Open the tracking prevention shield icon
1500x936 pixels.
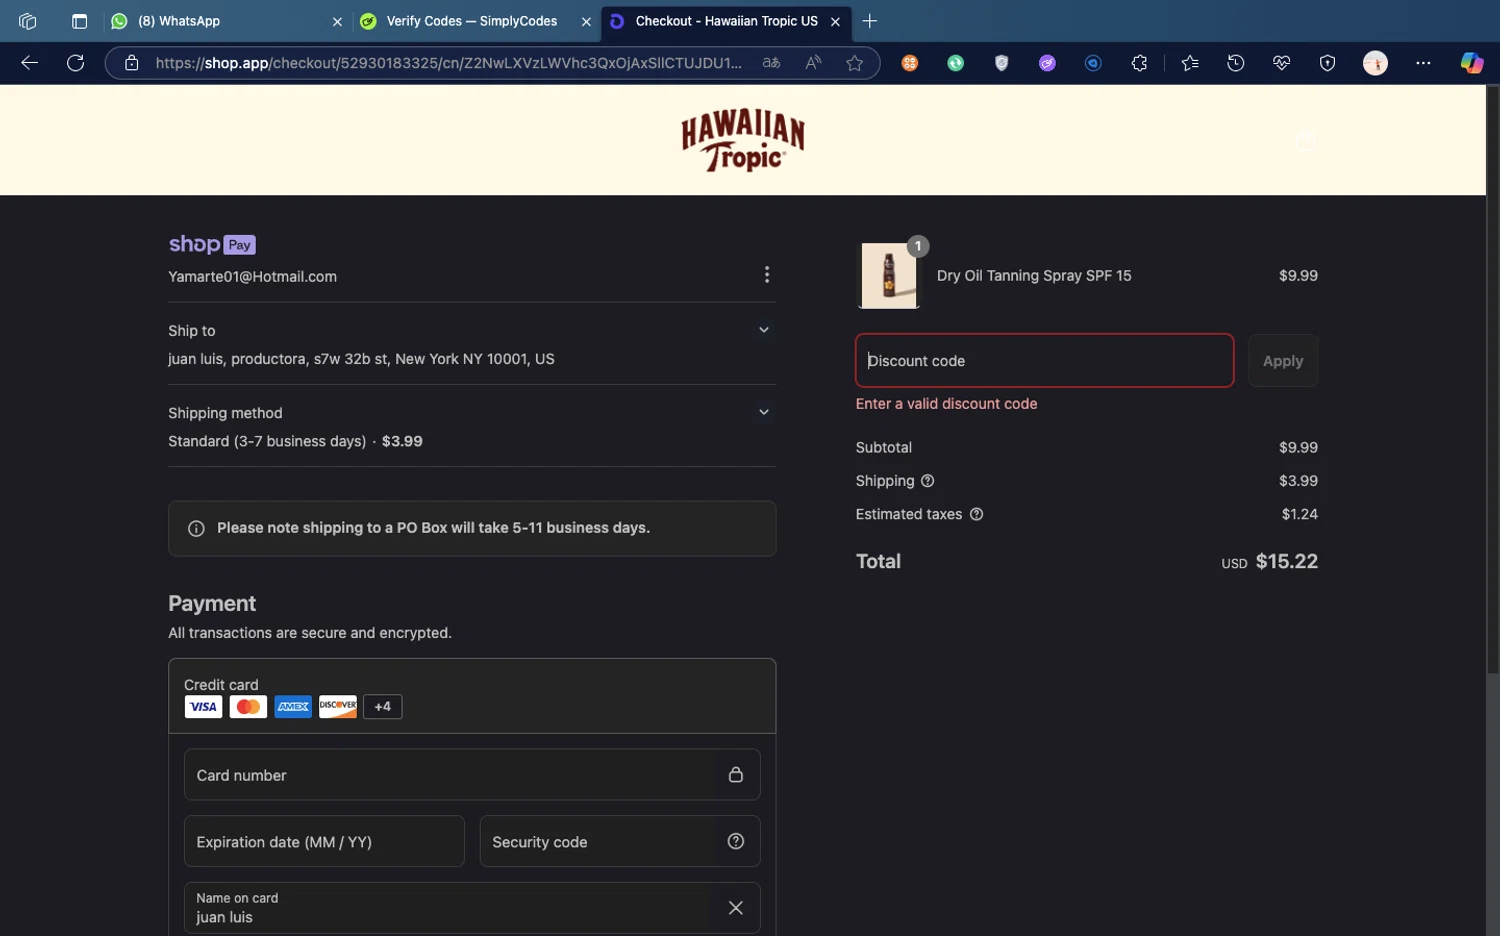coord(1327,63)
